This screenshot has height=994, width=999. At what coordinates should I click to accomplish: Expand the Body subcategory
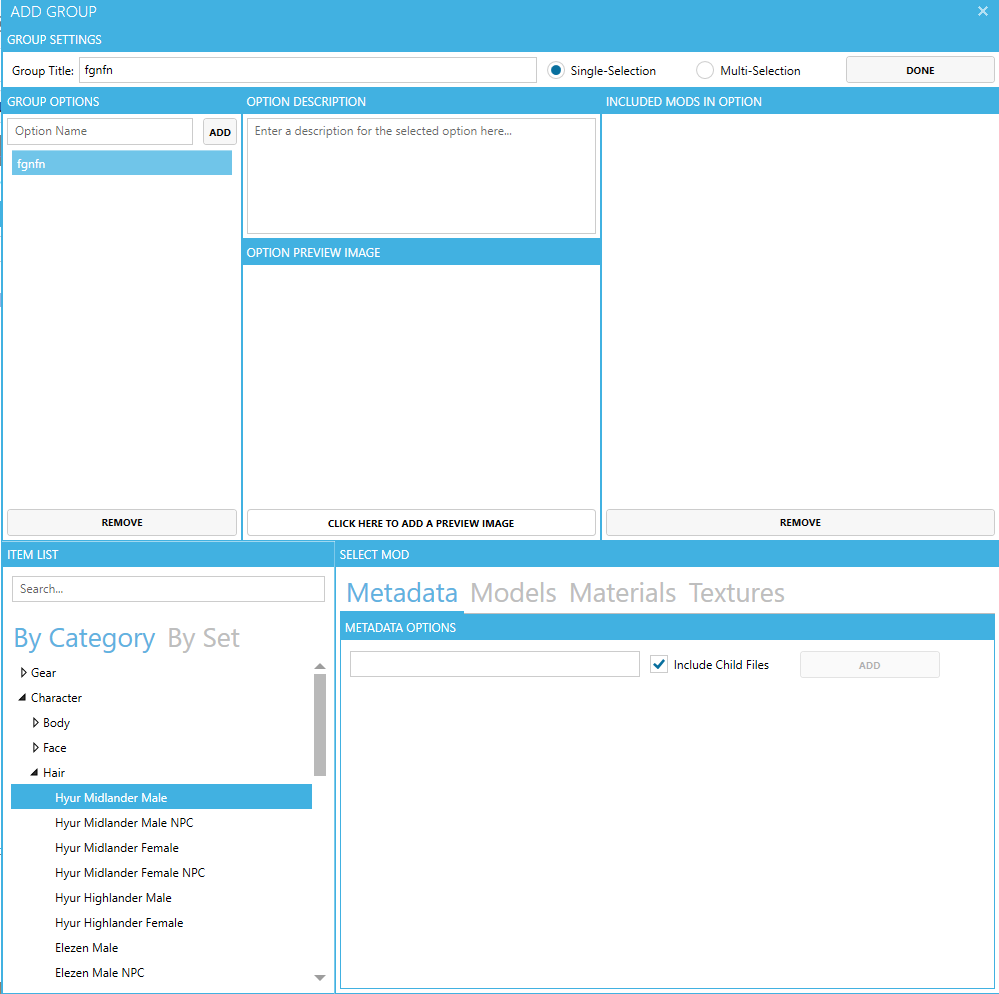[x=36, y=722]
